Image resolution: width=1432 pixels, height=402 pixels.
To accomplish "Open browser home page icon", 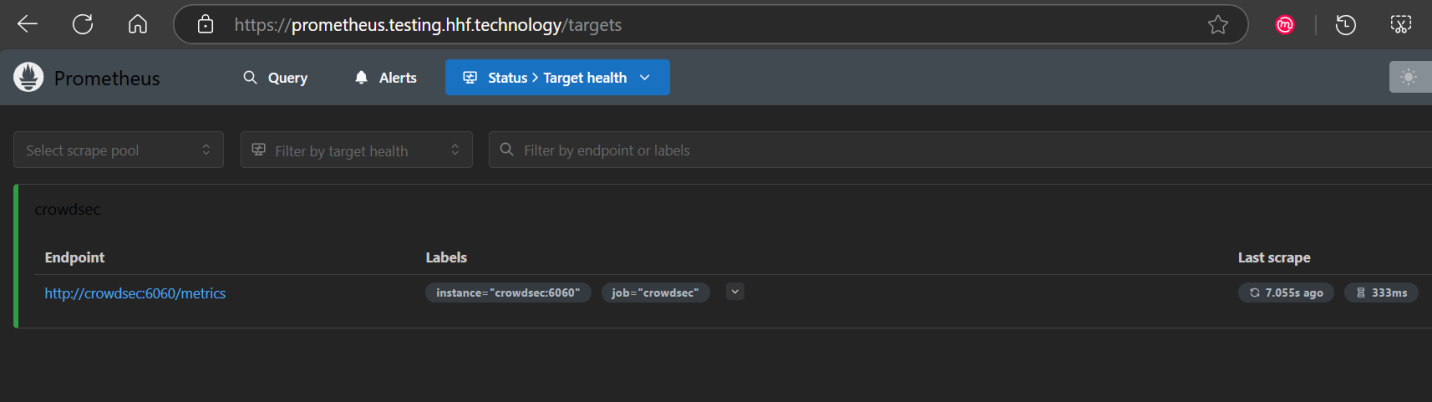I will [x=138, y=24].
